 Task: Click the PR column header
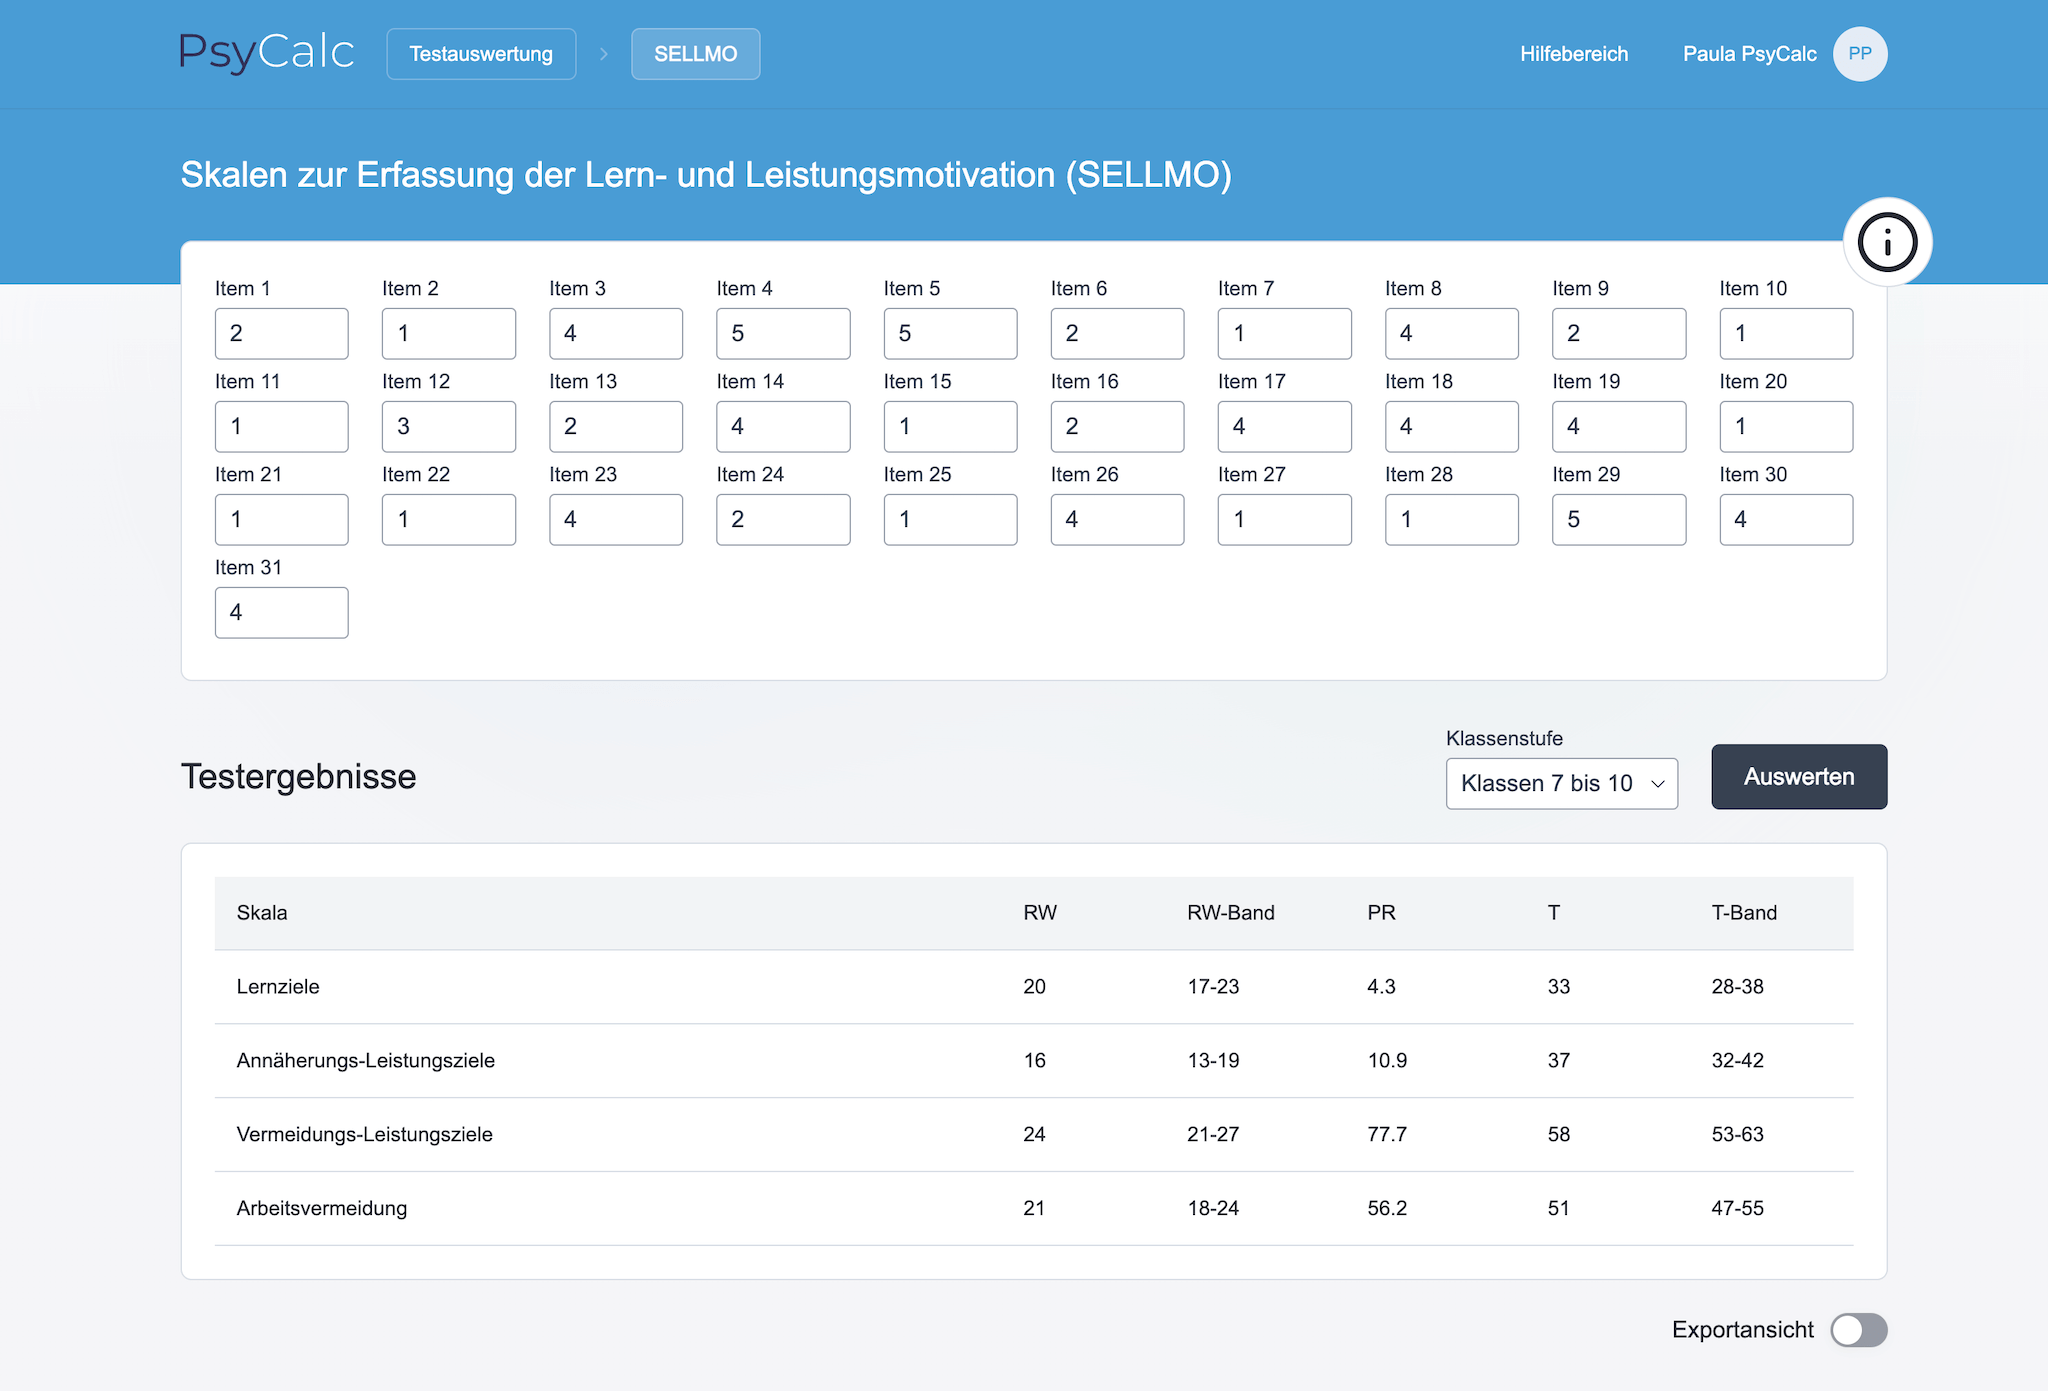[x=1381, y=912]
